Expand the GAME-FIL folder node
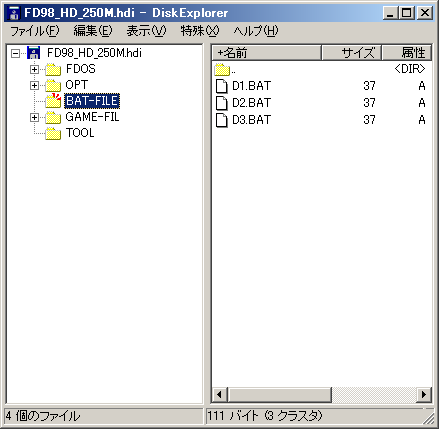This screenshot has height=429, width=439. [34, 117]
